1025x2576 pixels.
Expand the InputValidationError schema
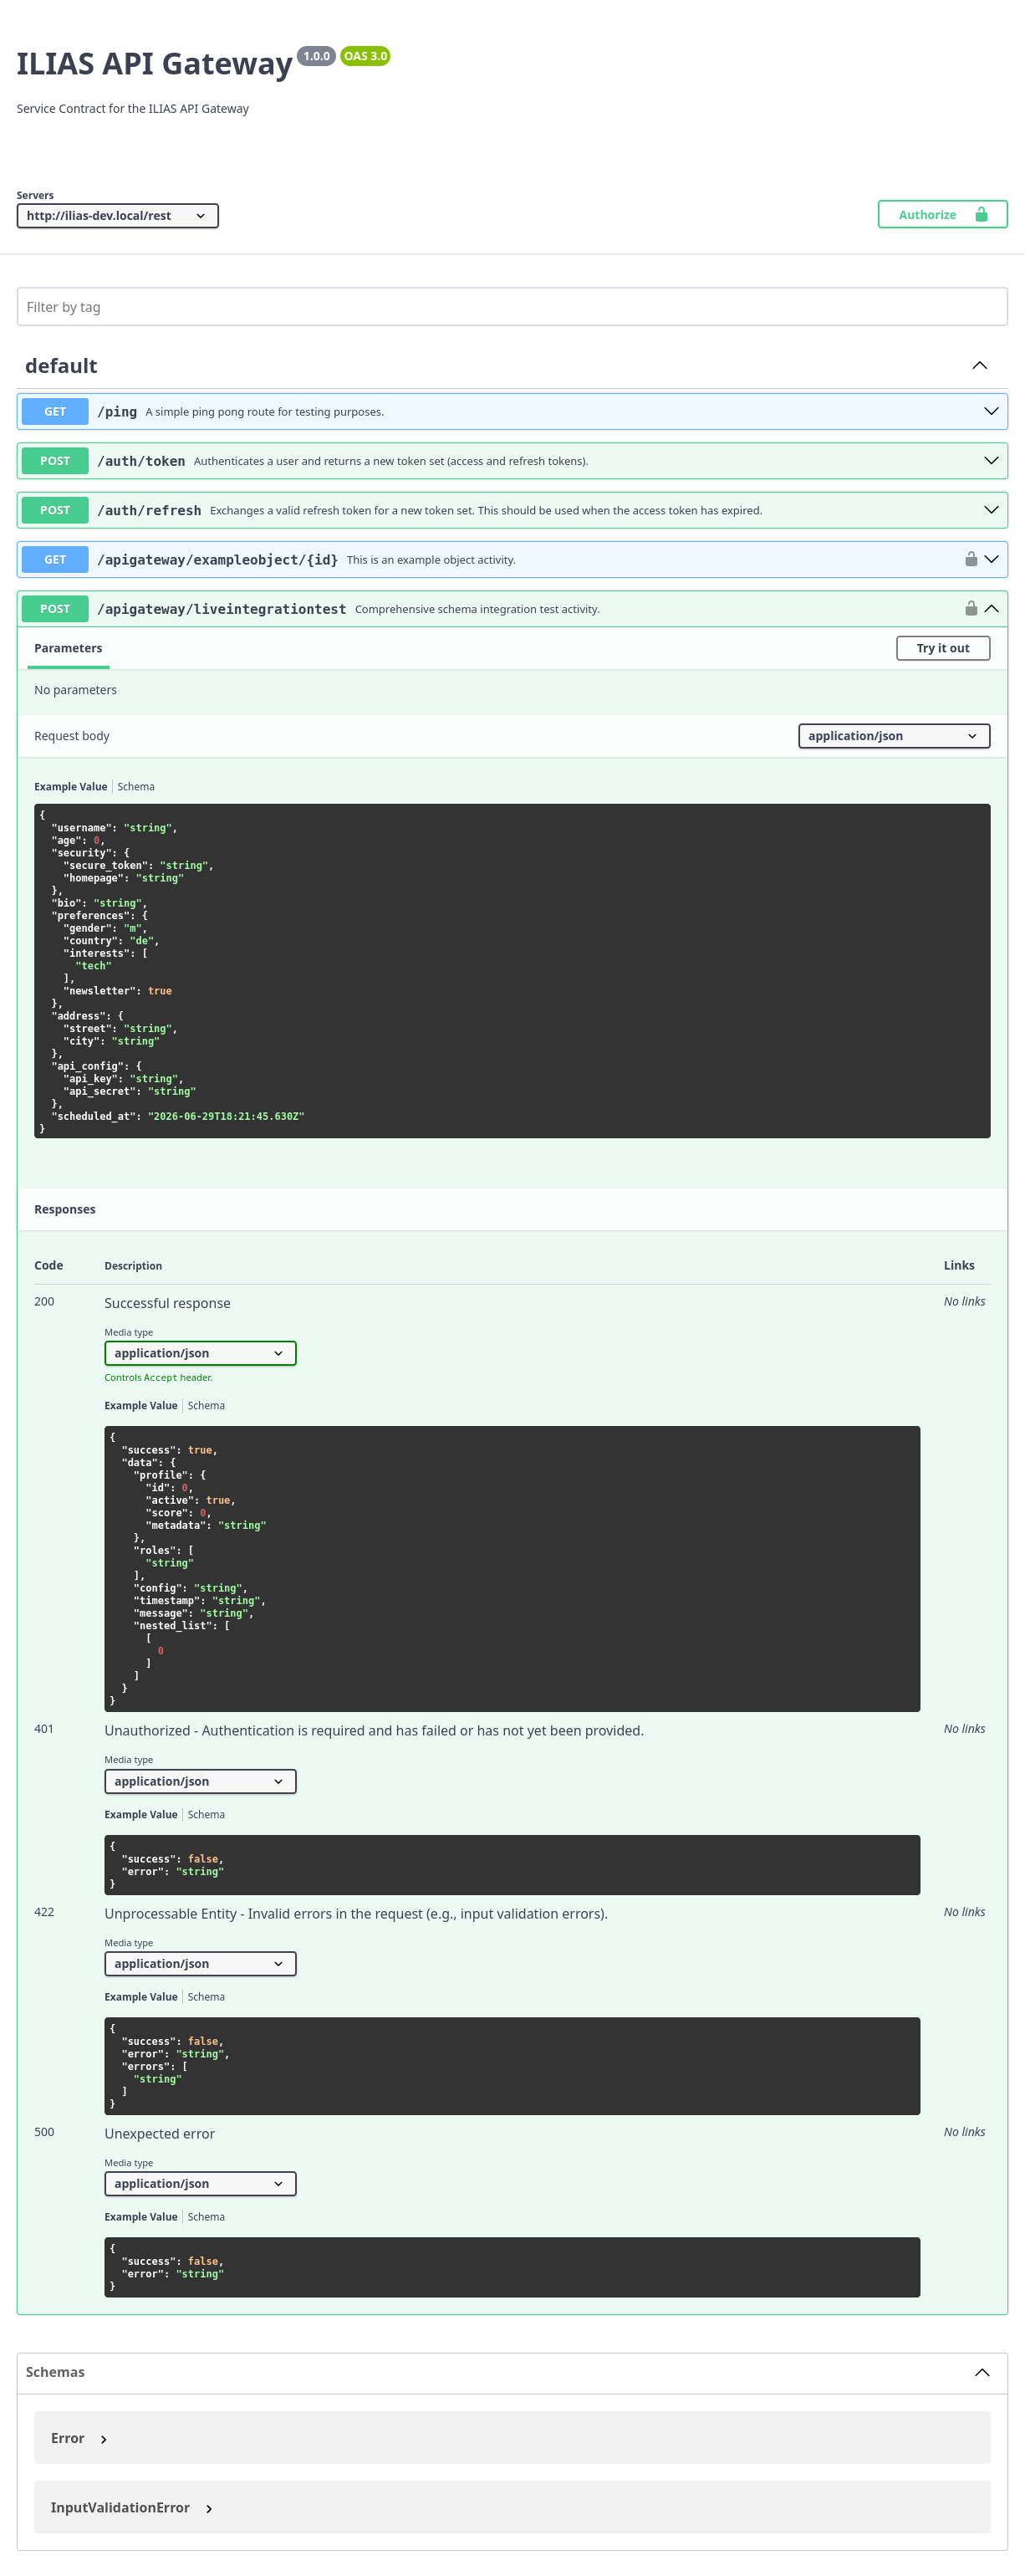coord(131,2507)
